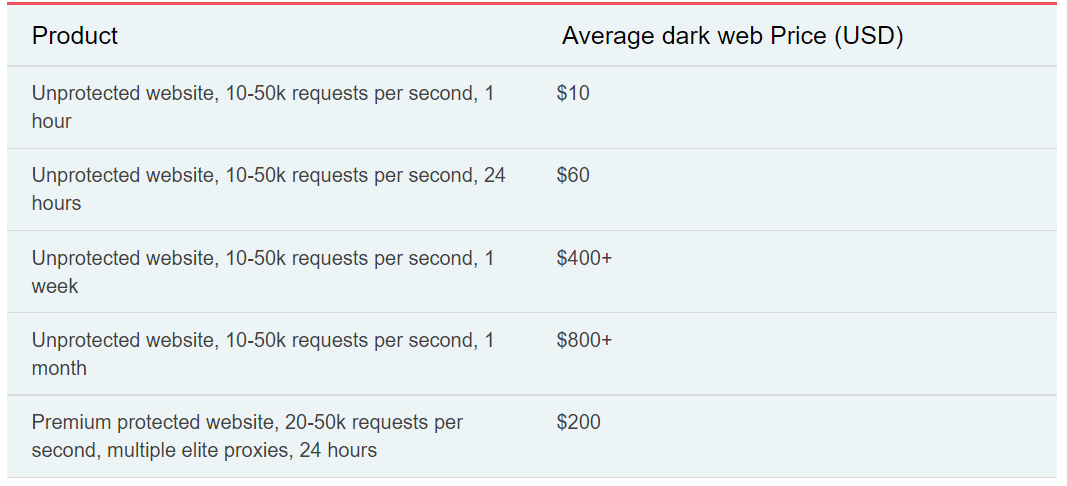1067x486 pixels.
Task: Select the unprotected website 1 month product text
Action: [262, 340]
